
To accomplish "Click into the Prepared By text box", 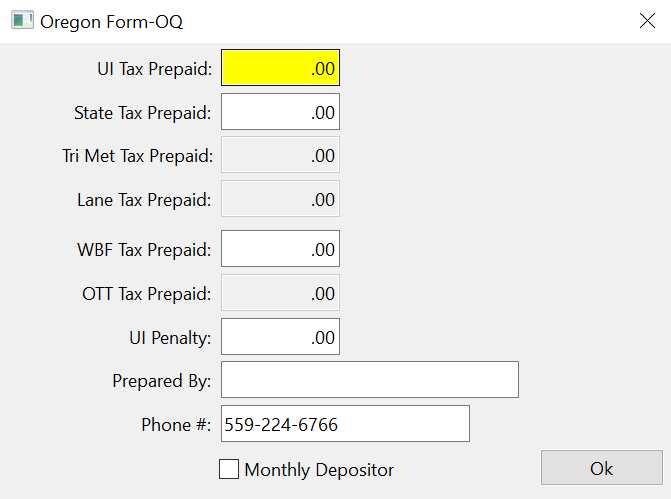I will (x=369, y=380).
